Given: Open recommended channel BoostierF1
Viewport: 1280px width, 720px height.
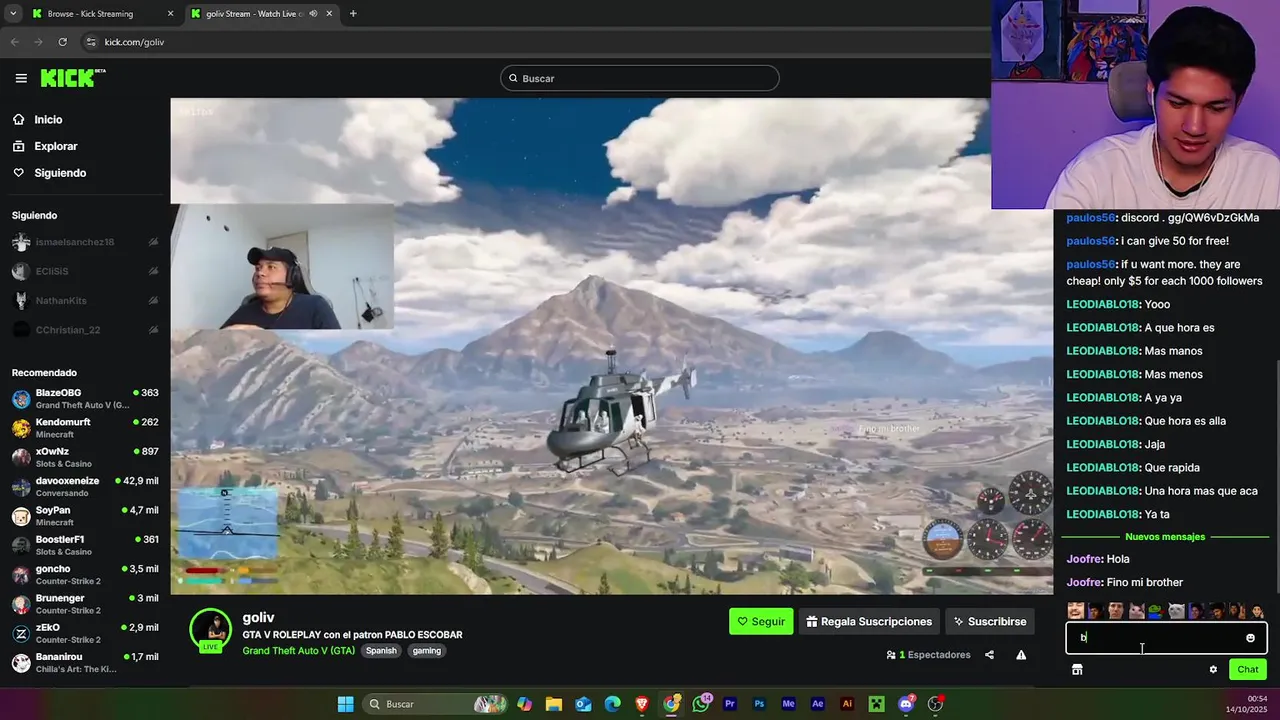Looking at the screenshot, I should [85, 545].
